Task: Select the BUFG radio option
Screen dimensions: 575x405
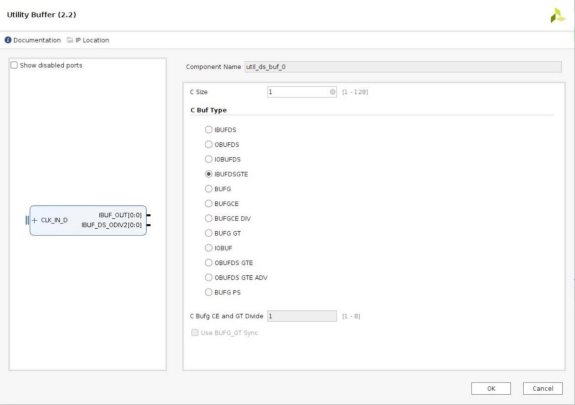Action: point(209,189)
